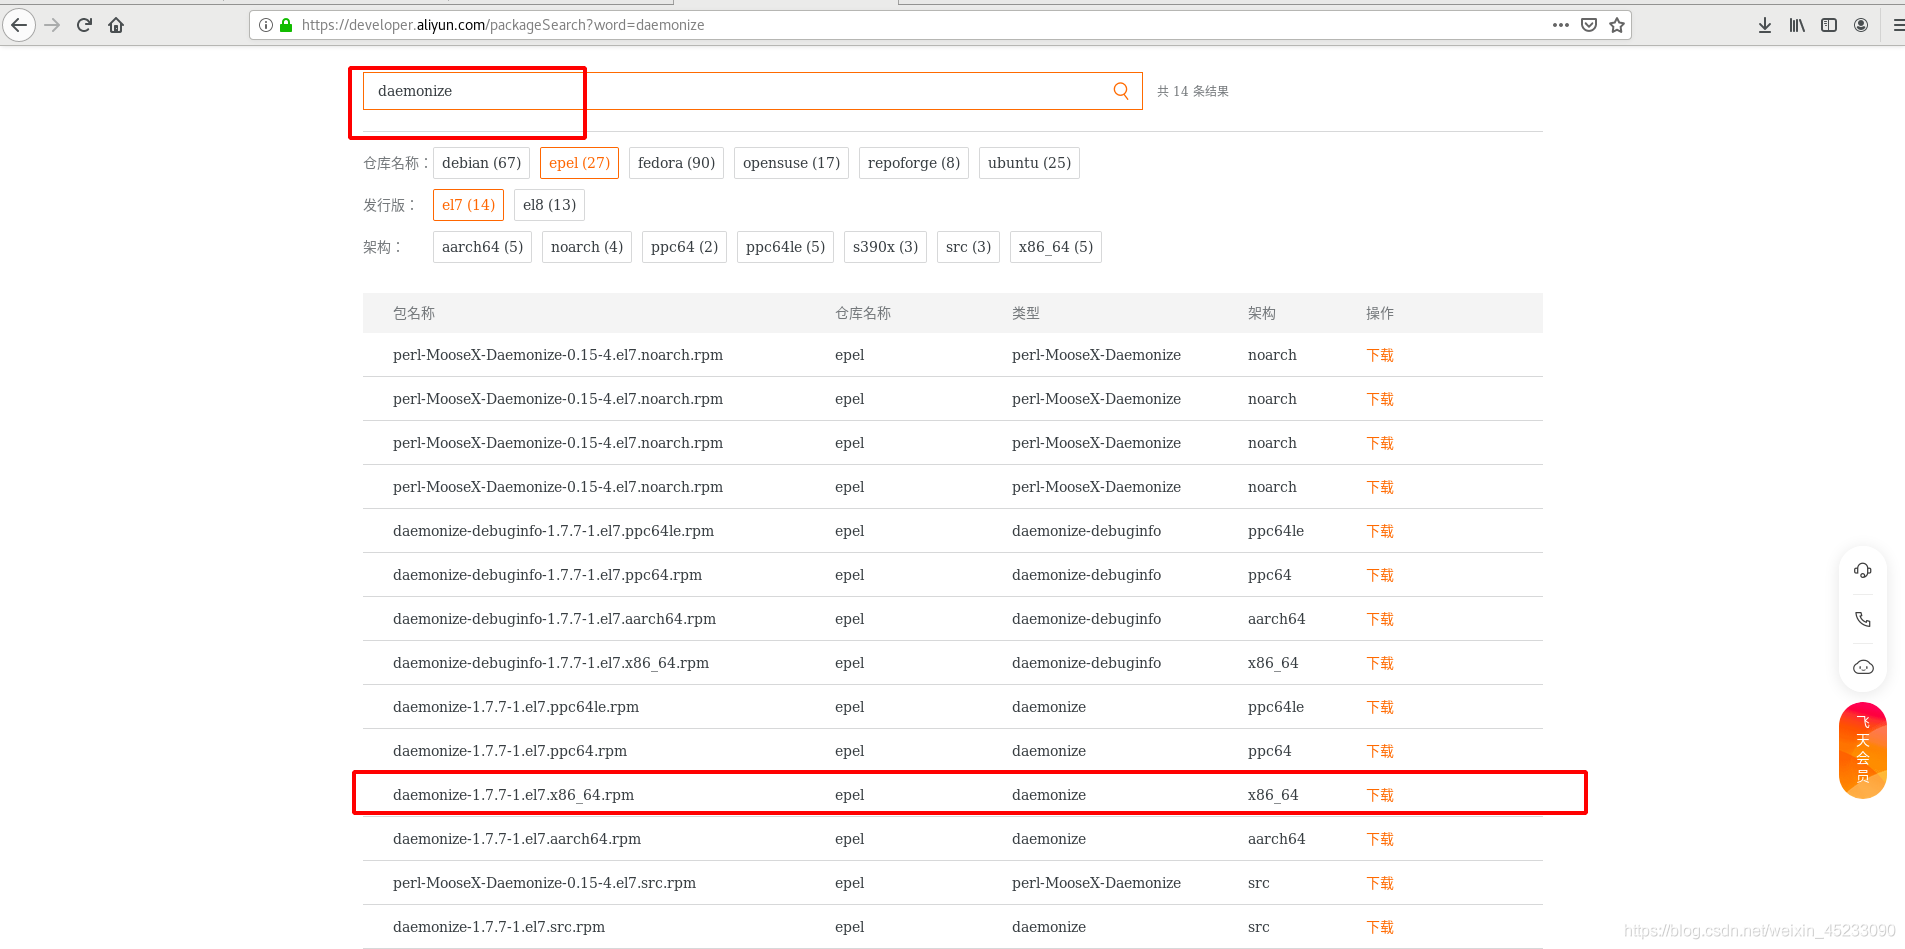1905x949 pixels.
Task: Bookmark this page with the star icon
Action: pyautogui.click(x=1617, y=25)
